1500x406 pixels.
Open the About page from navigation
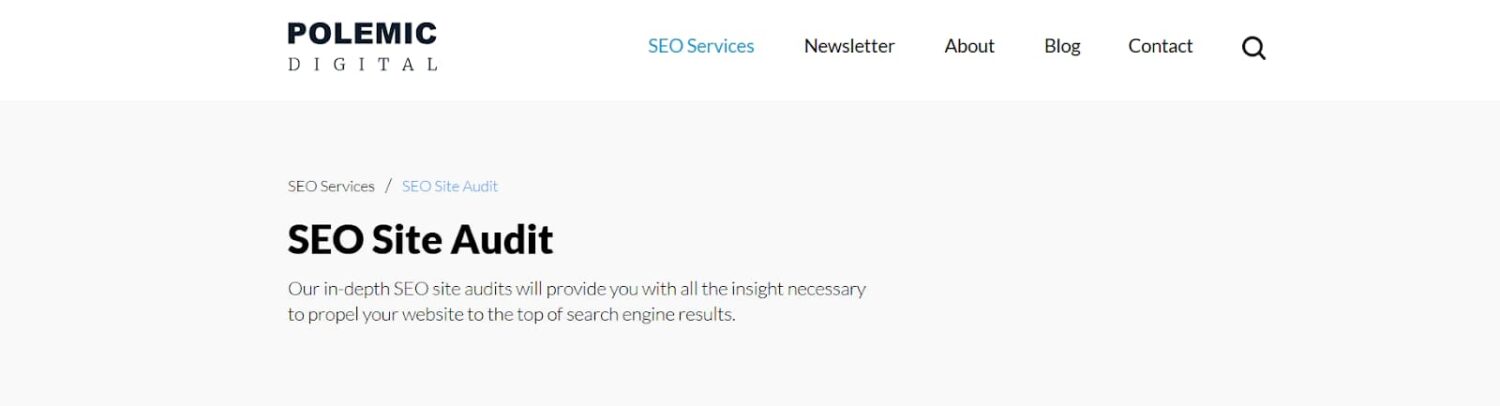point(969,46)
